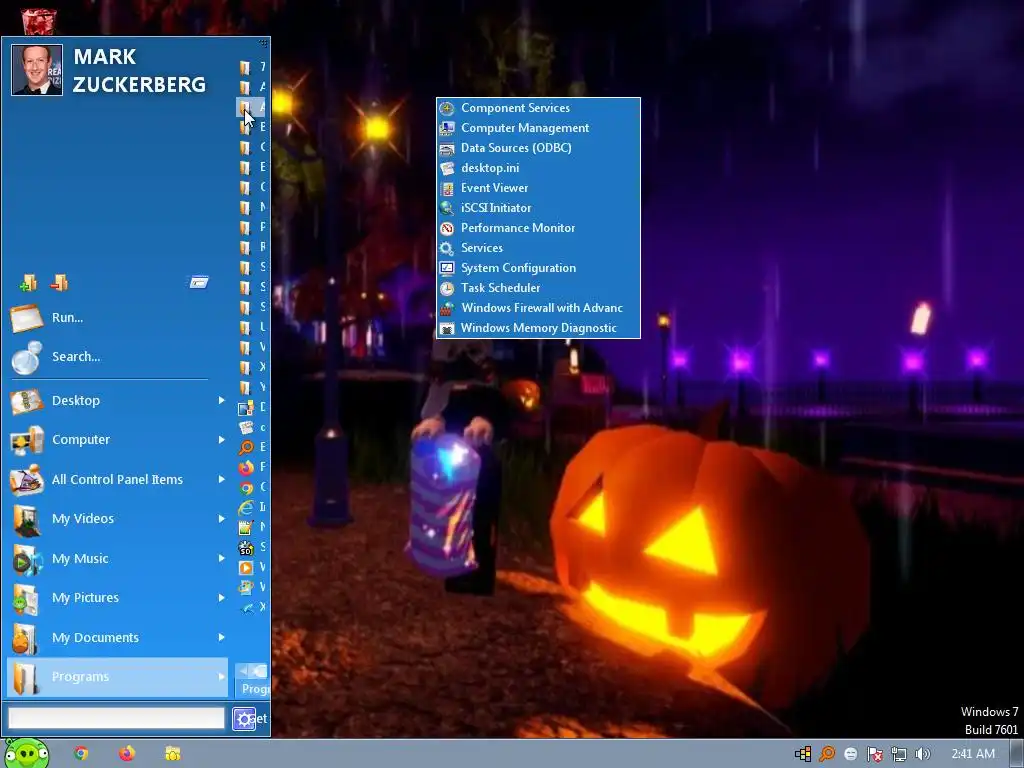Open Performance Monitor entry
The height and width of the screenshot is (768, 1024).
(538, 228)
